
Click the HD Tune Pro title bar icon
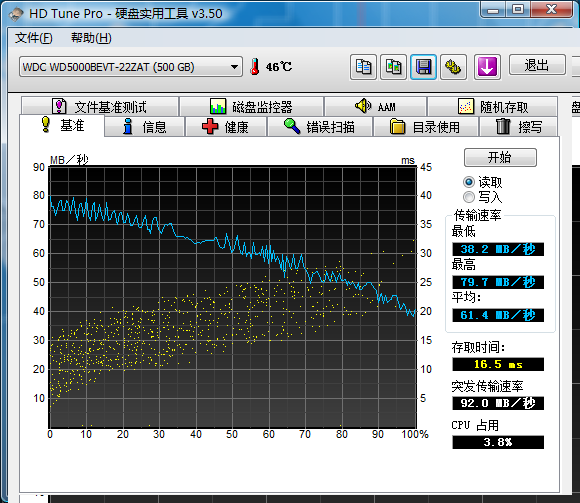pos(16,14)
